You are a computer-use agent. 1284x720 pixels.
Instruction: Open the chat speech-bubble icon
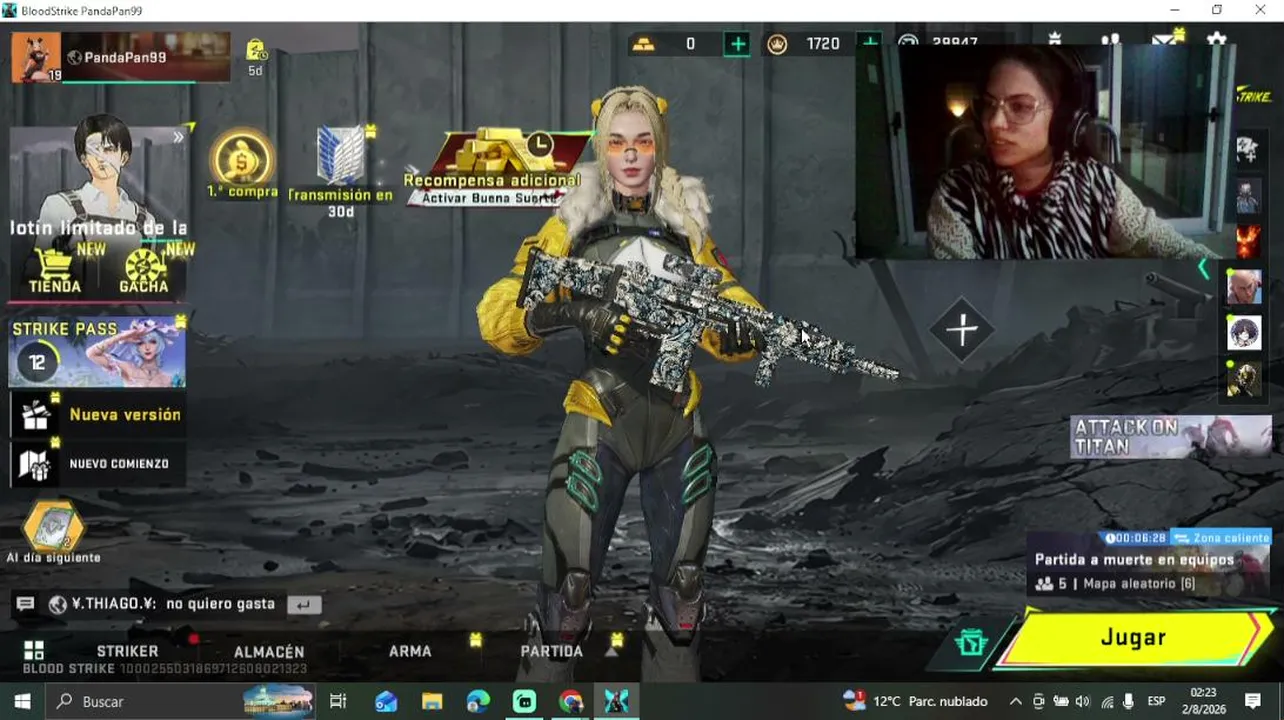coord(26,604)
